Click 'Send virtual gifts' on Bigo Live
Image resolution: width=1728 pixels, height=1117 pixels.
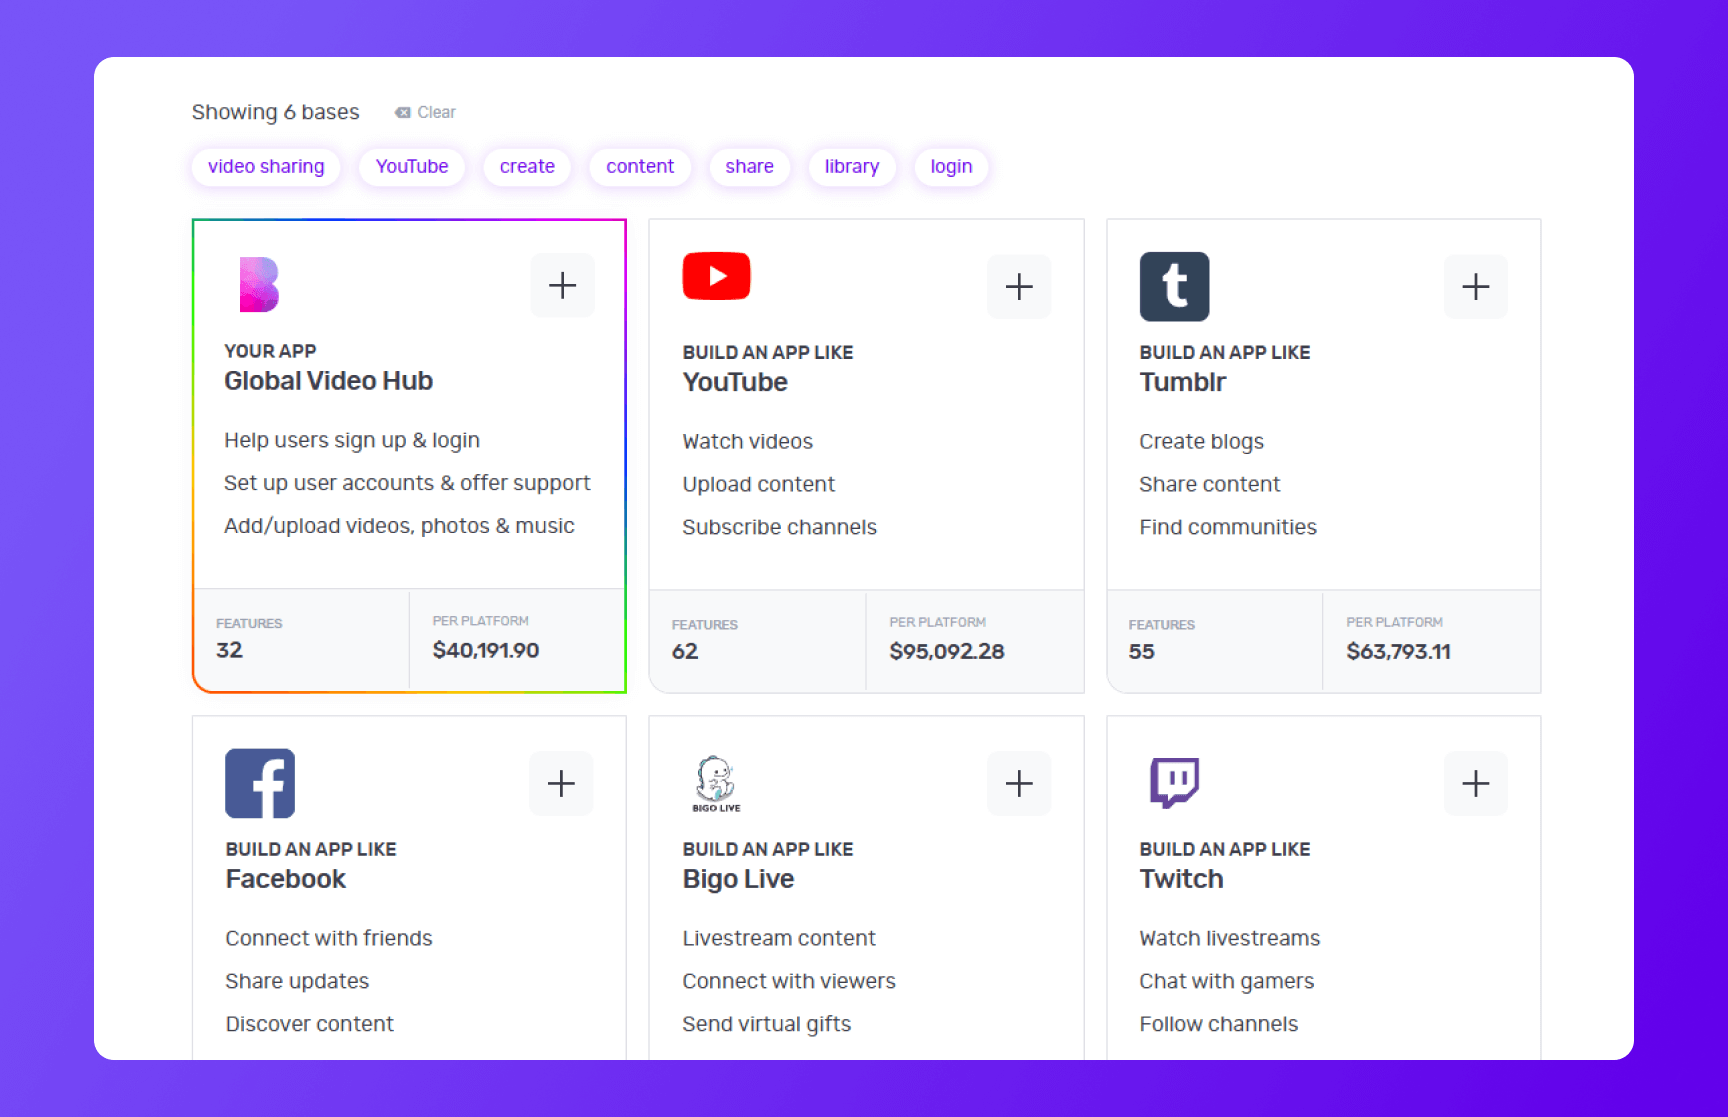click(766, 1024)
